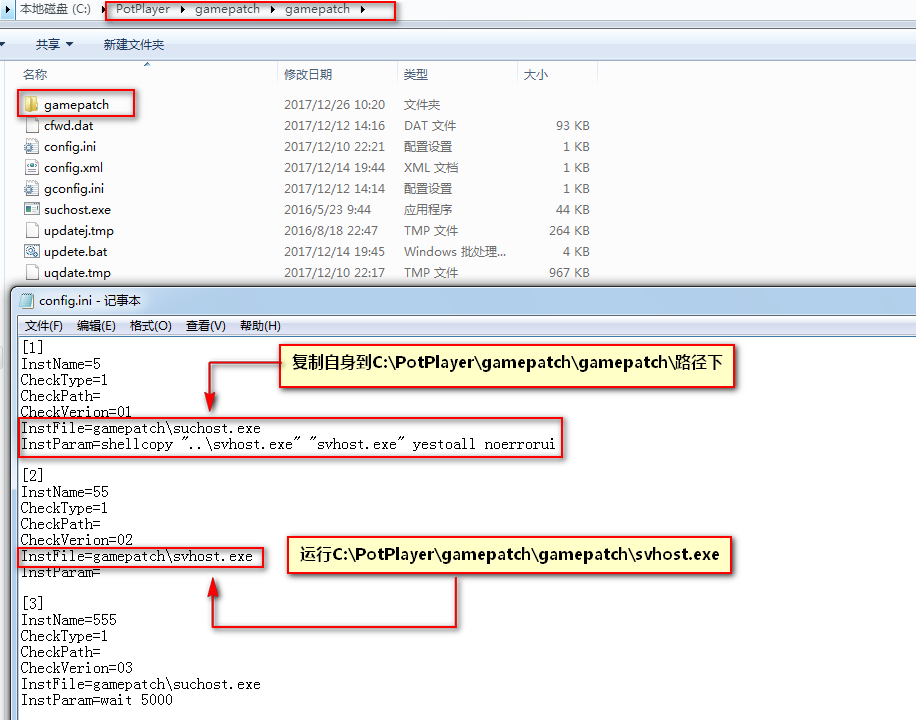Screen dimensions: 916x720
Task: Select the config.ini file icon
Action: point(31,147)
